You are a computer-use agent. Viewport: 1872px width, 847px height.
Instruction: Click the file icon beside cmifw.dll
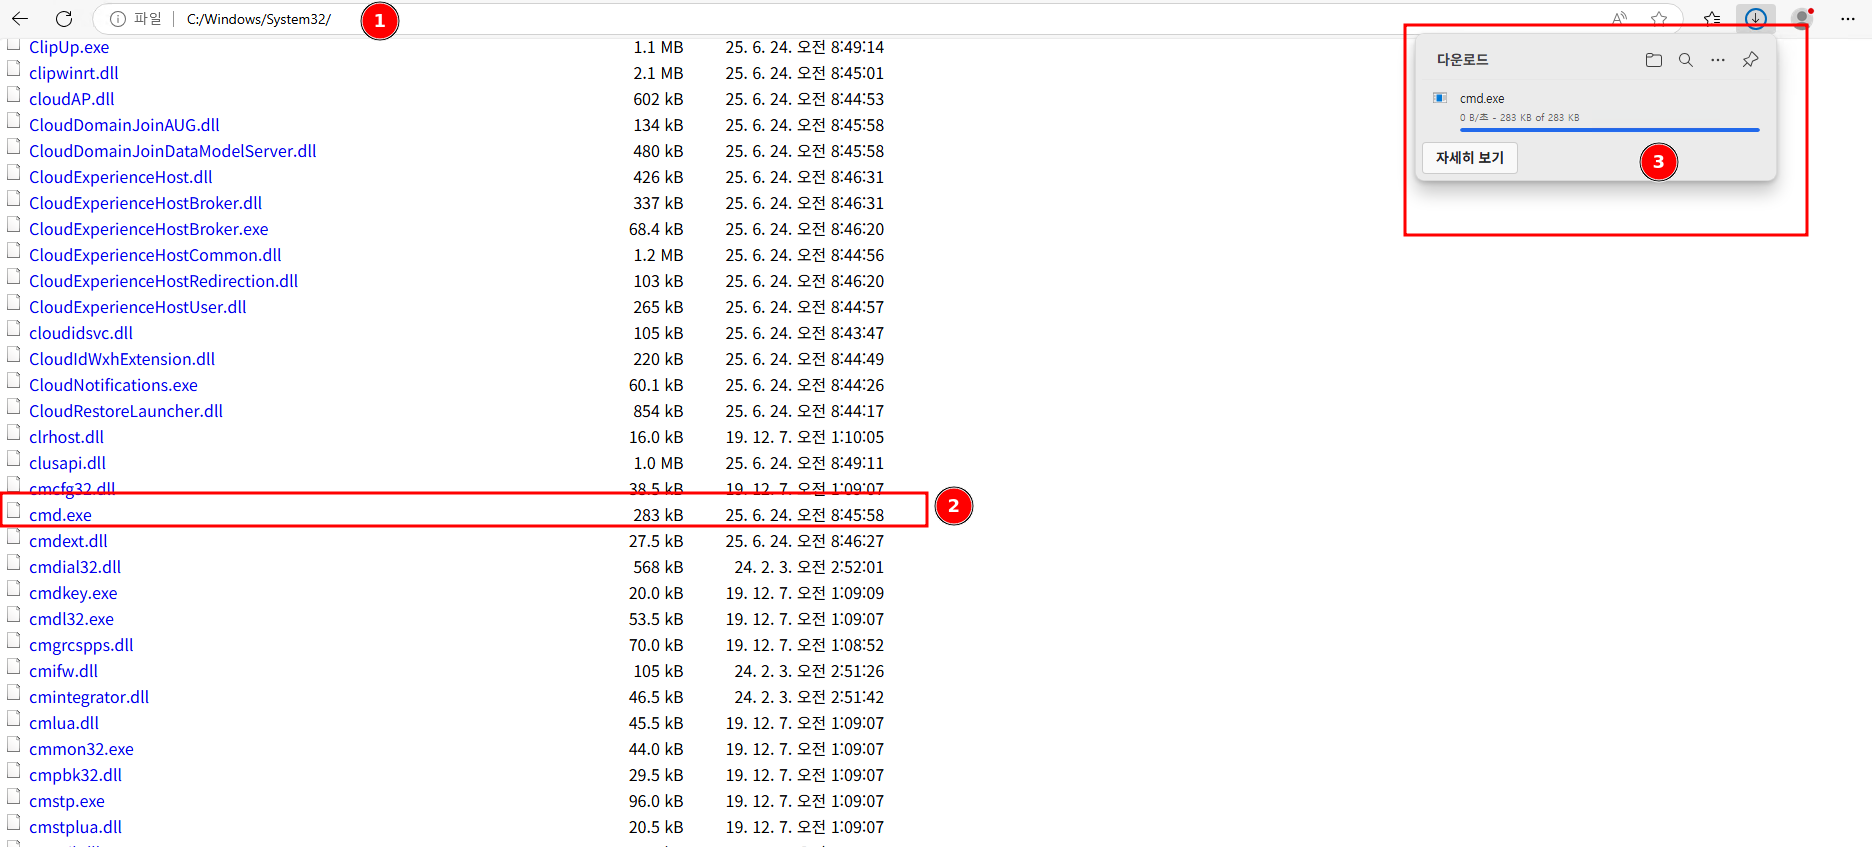click(x=14, y=668)
